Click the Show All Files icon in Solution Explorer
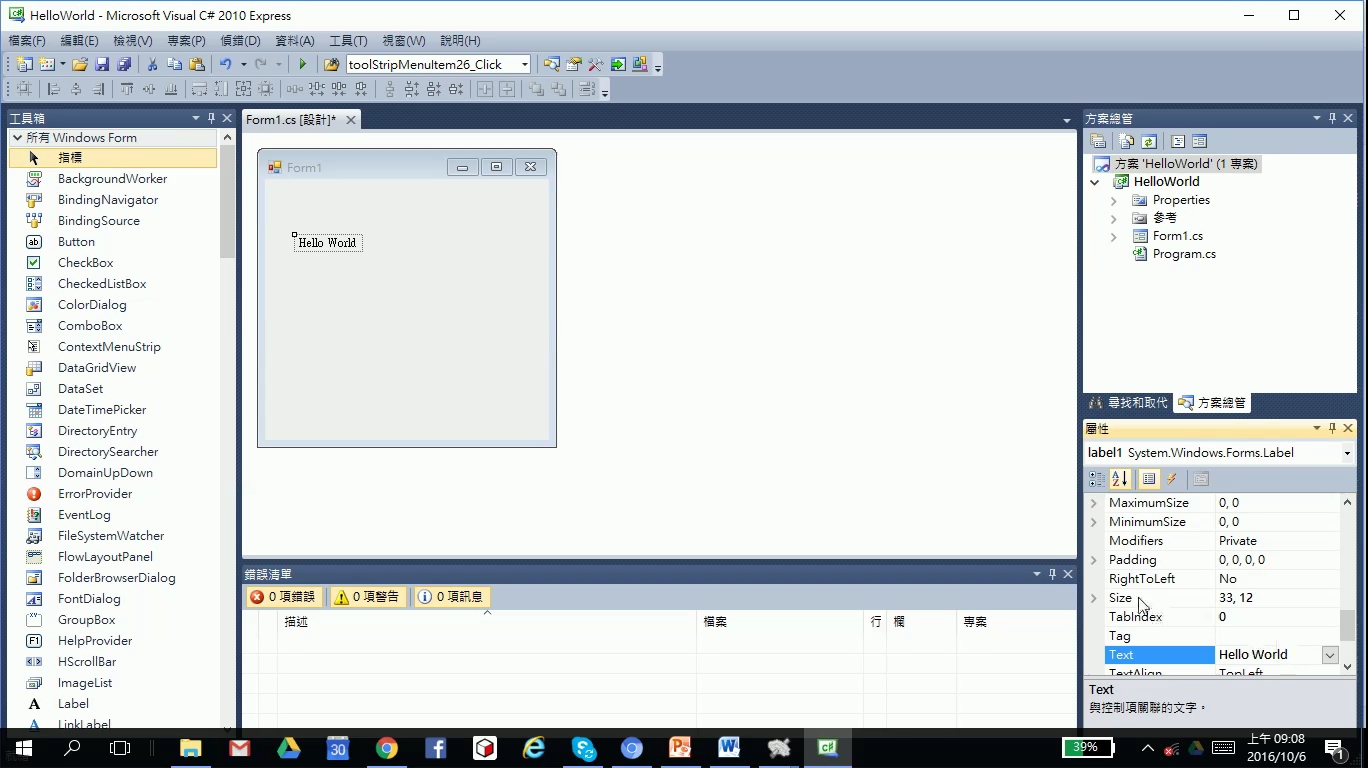Image resolution: width=1368 pixels, height=768 pixels. (x=1127, y=141)
